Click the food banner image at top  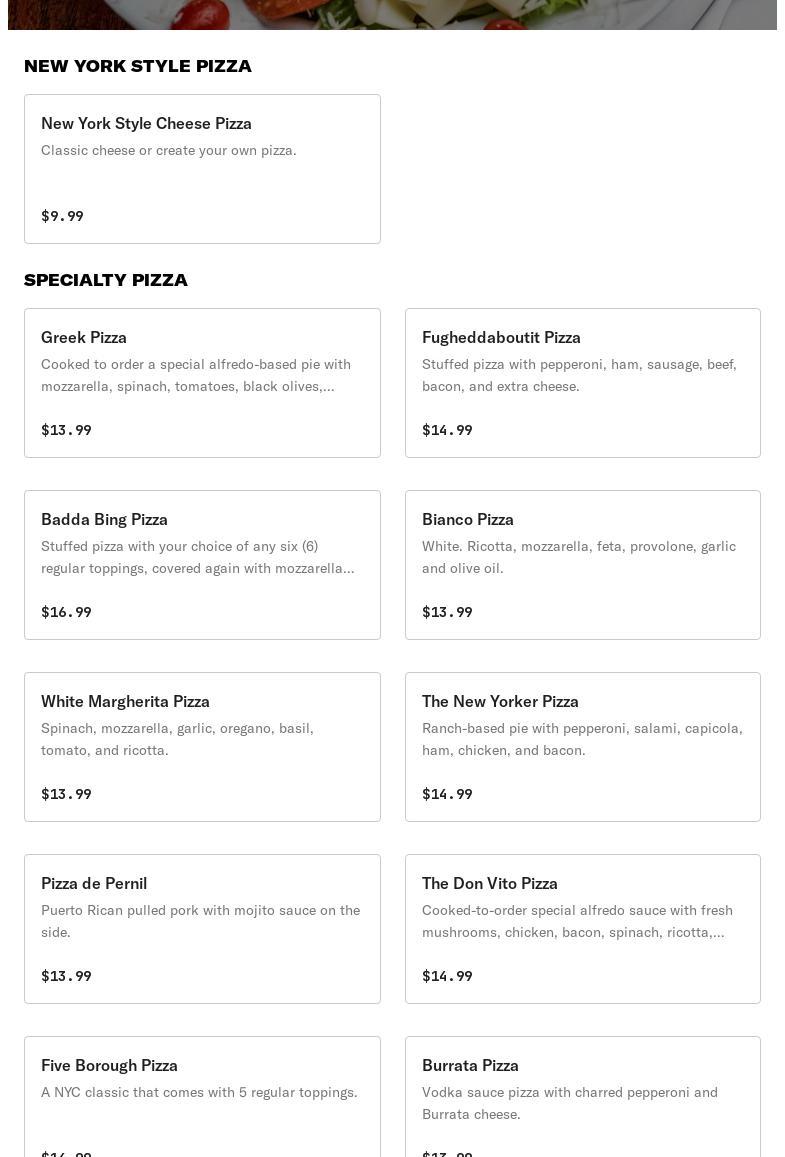point(392,14)
